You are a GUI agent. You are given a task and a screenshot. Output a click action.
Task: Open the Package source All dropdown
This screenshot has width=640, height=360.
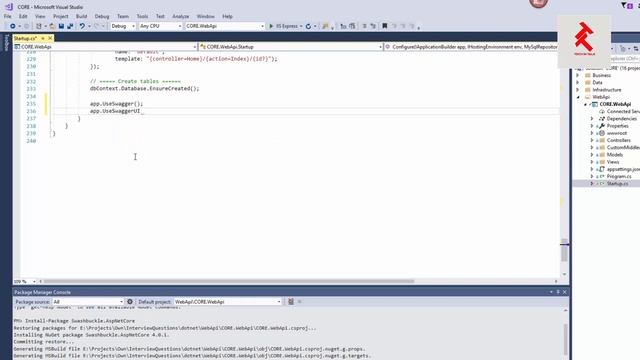(88, 302)
